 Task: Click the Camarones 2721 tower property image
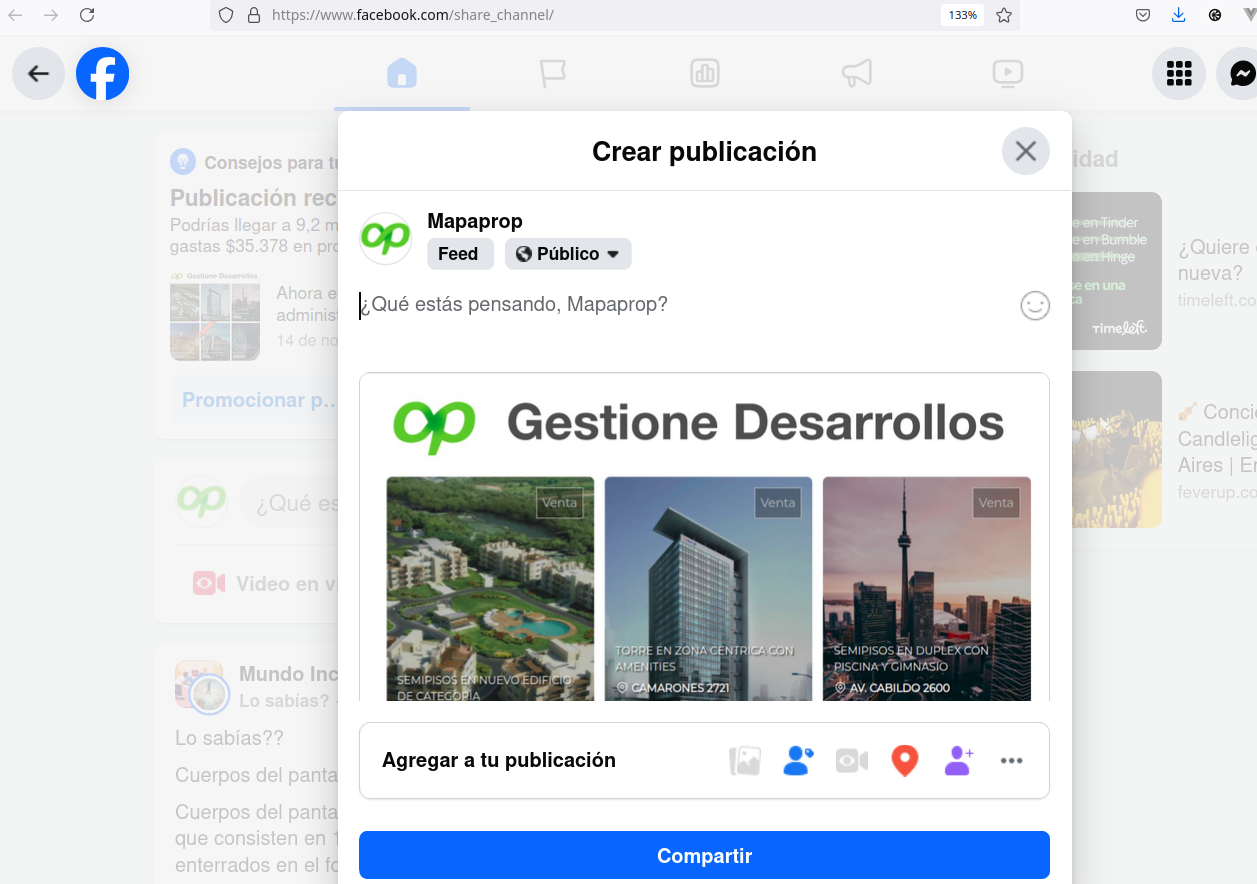pyautogui.click(x=708, y=588)
